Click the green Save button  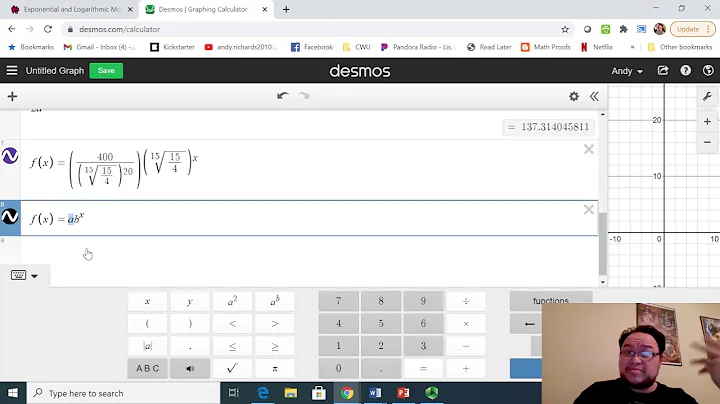[106, 71]
